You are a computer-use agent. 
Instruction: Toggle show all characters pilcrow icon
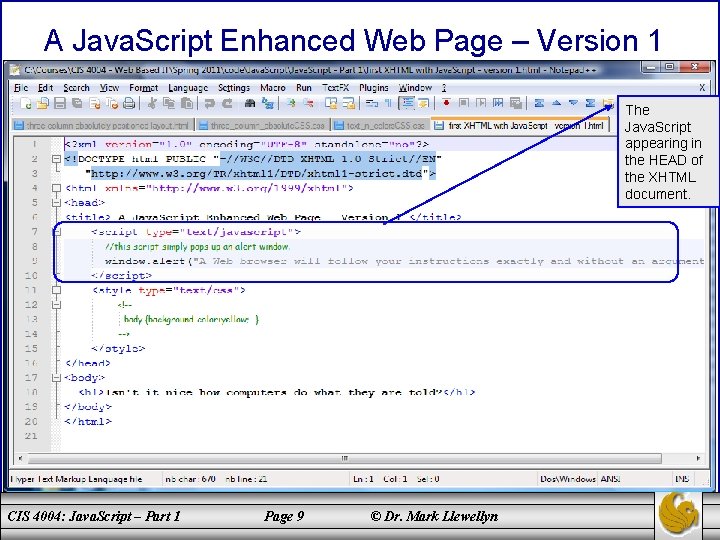coord(388,103)
